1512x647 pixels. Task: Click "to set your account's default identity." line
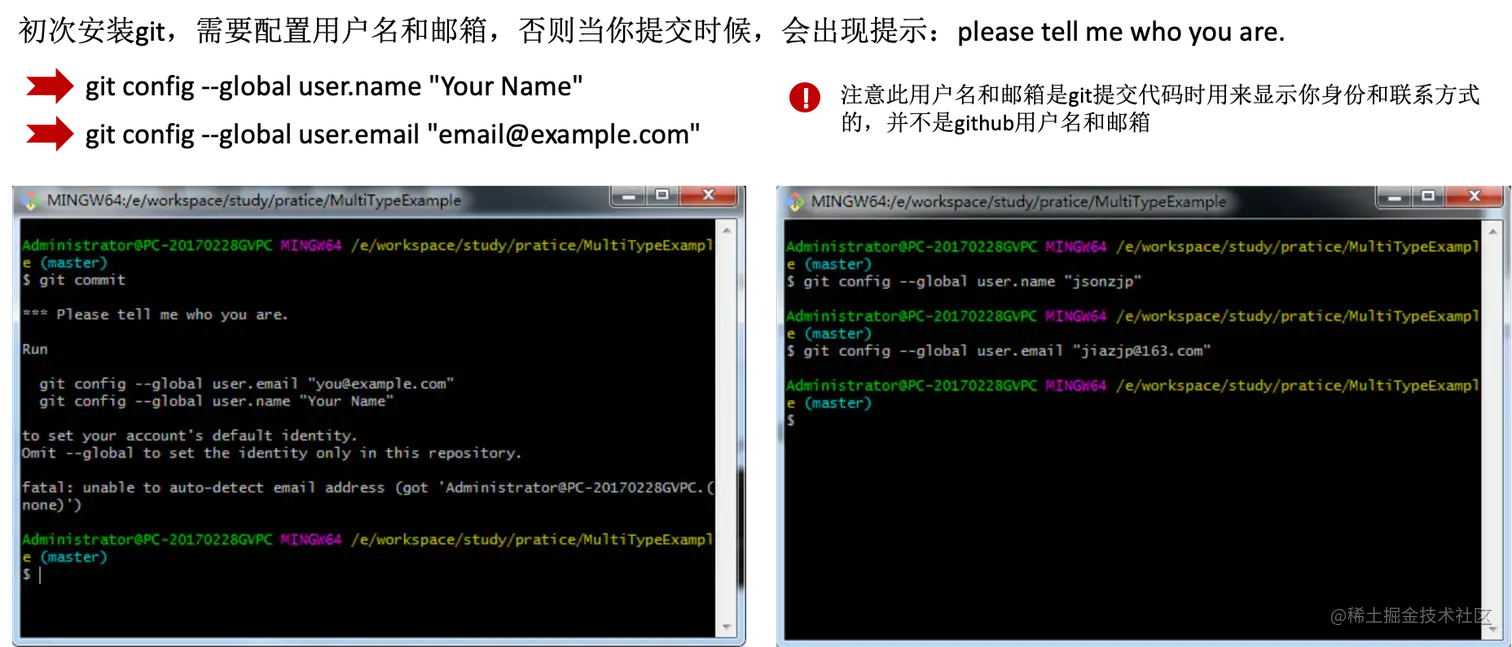tap(190, 435)
